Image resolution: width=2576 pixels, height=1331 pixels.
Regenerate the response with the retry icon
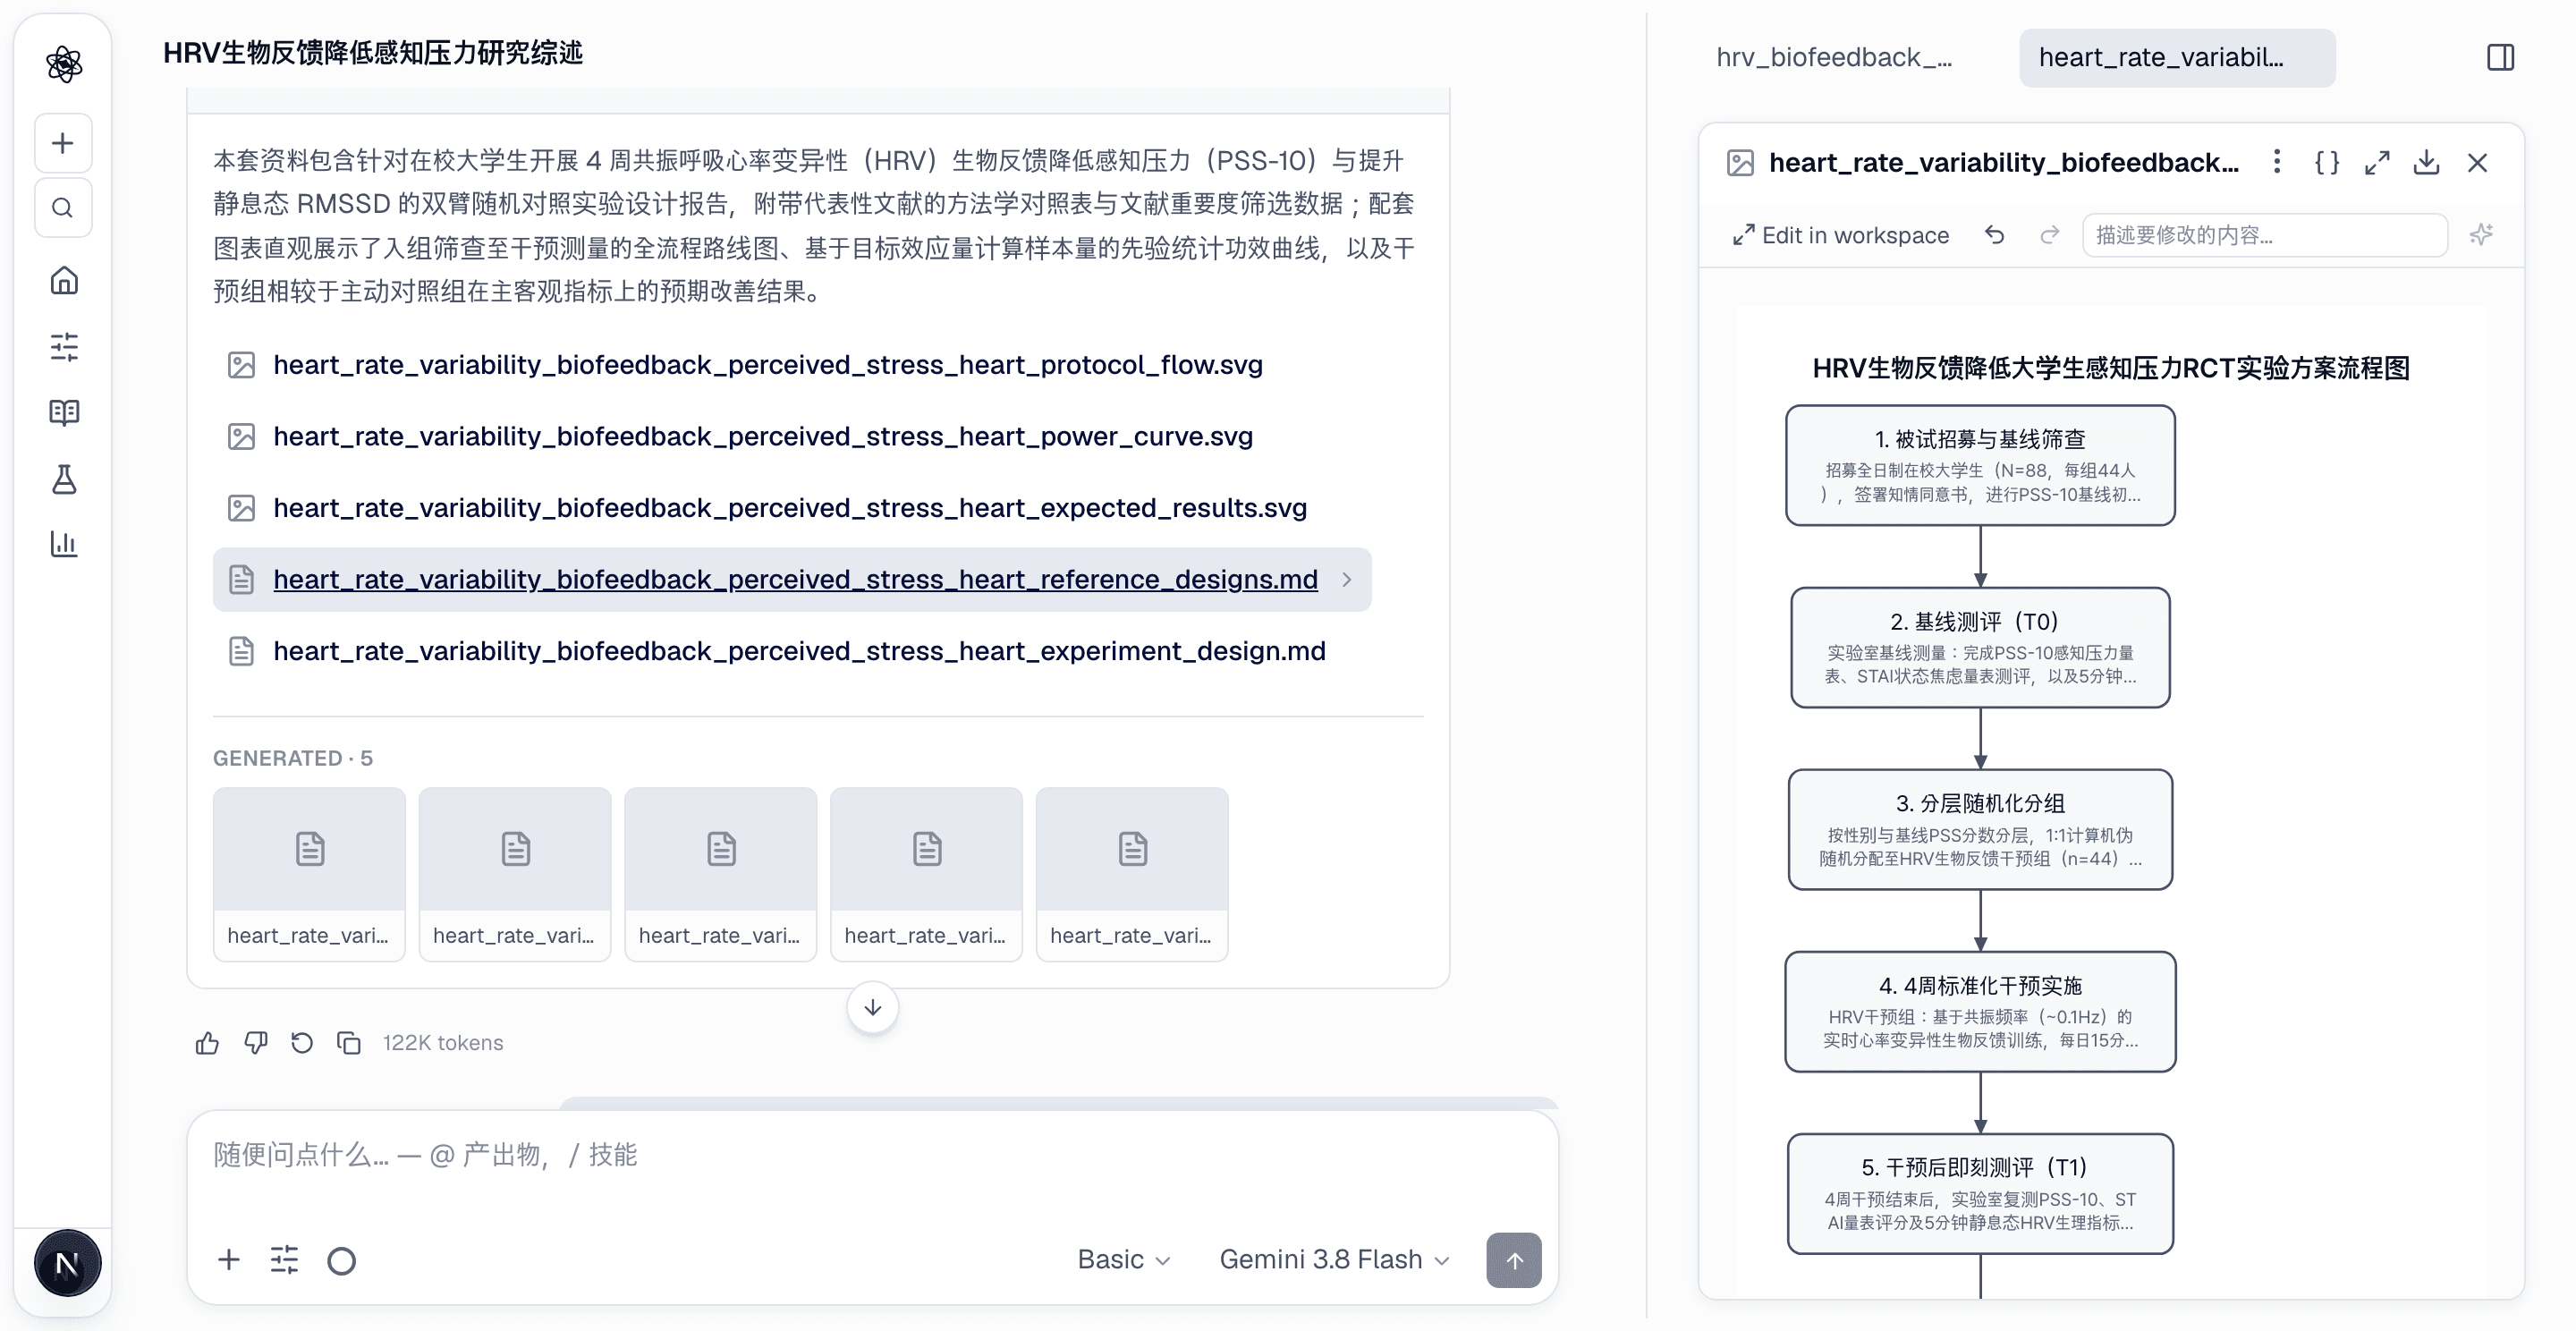302,1043
